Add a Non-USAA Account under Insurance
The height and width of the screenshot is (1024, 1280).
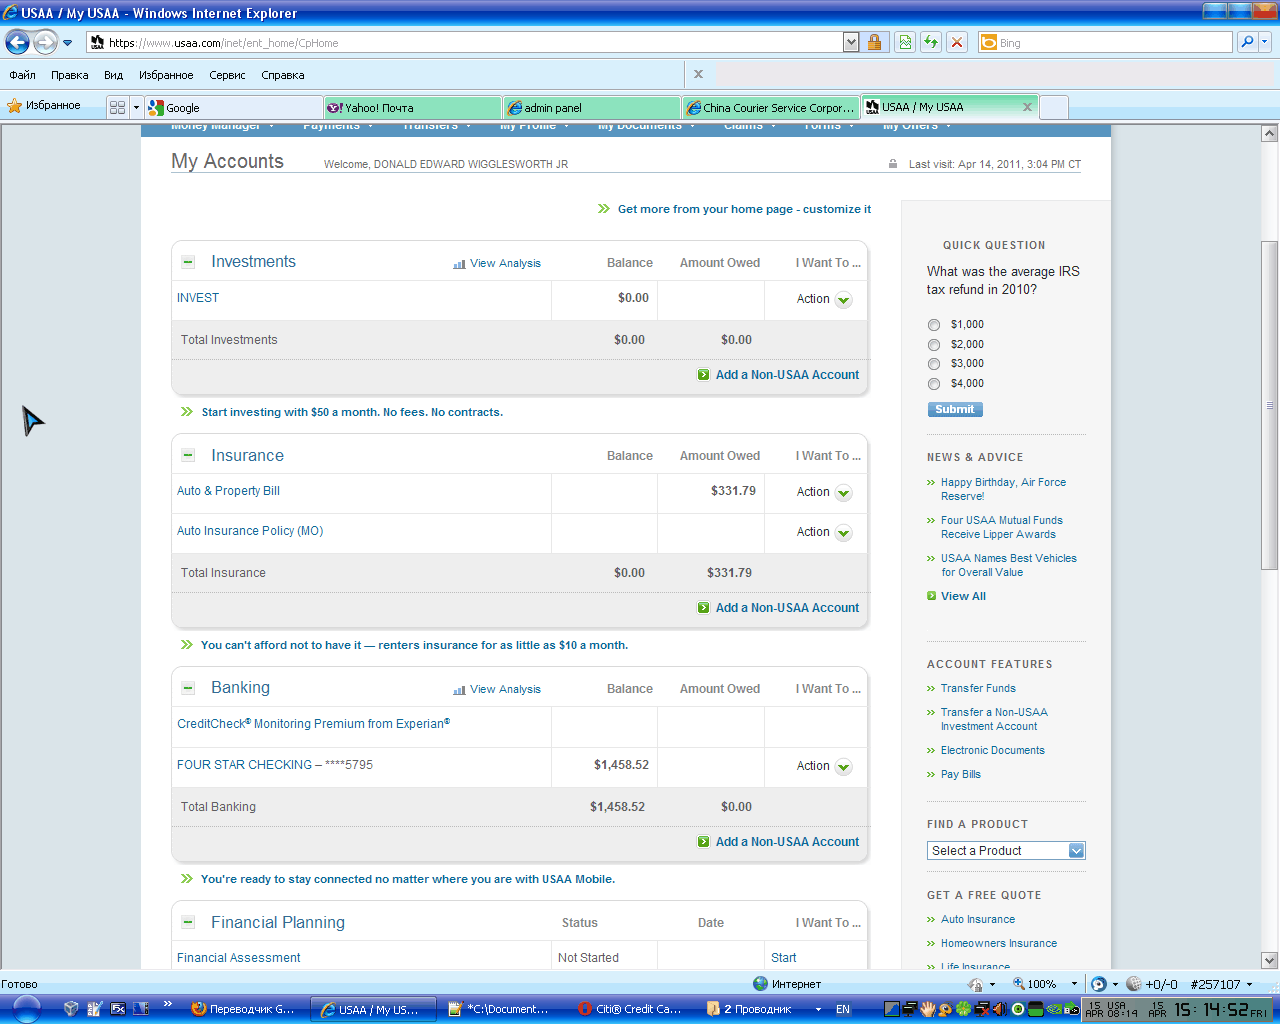point(778,608)
